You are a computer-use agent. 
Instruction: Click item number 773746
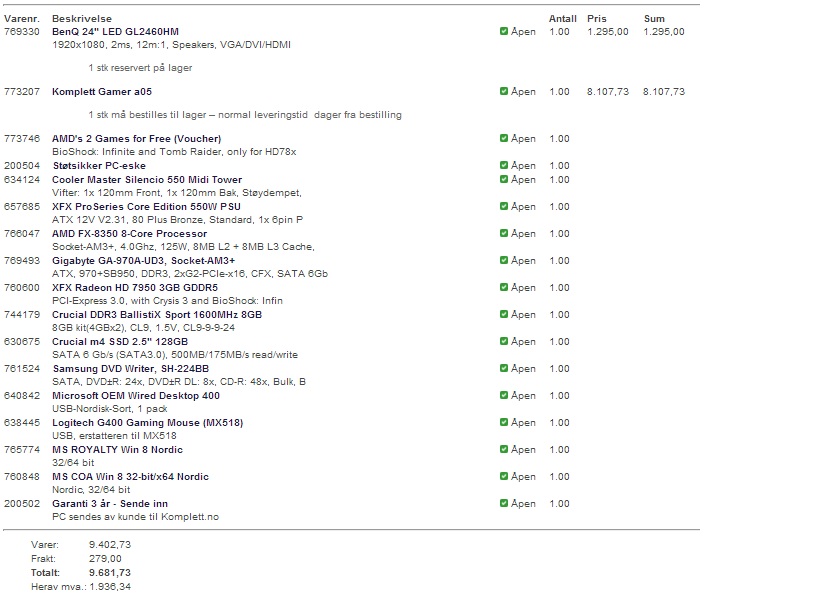coord(21,138)
